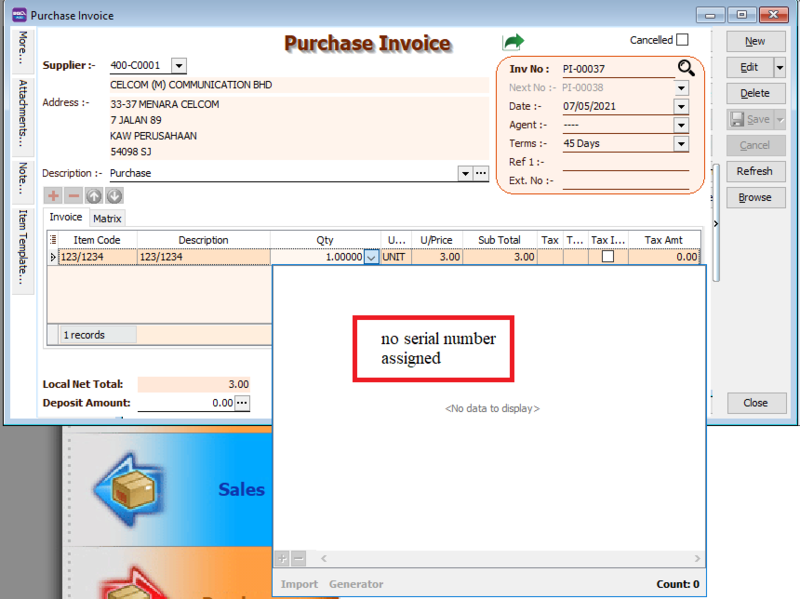Click the move row down arrow icon

(114, 195)
